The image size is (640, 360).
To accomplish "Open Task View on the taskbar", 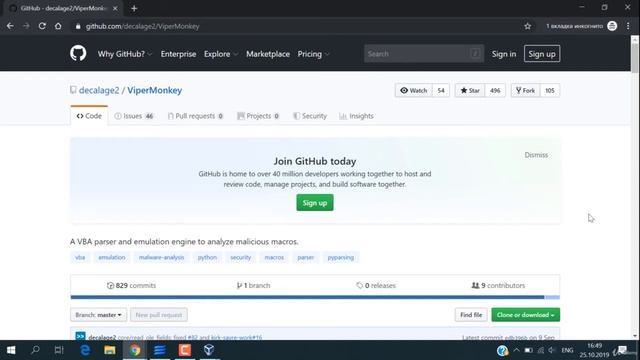I will point(59,350).
